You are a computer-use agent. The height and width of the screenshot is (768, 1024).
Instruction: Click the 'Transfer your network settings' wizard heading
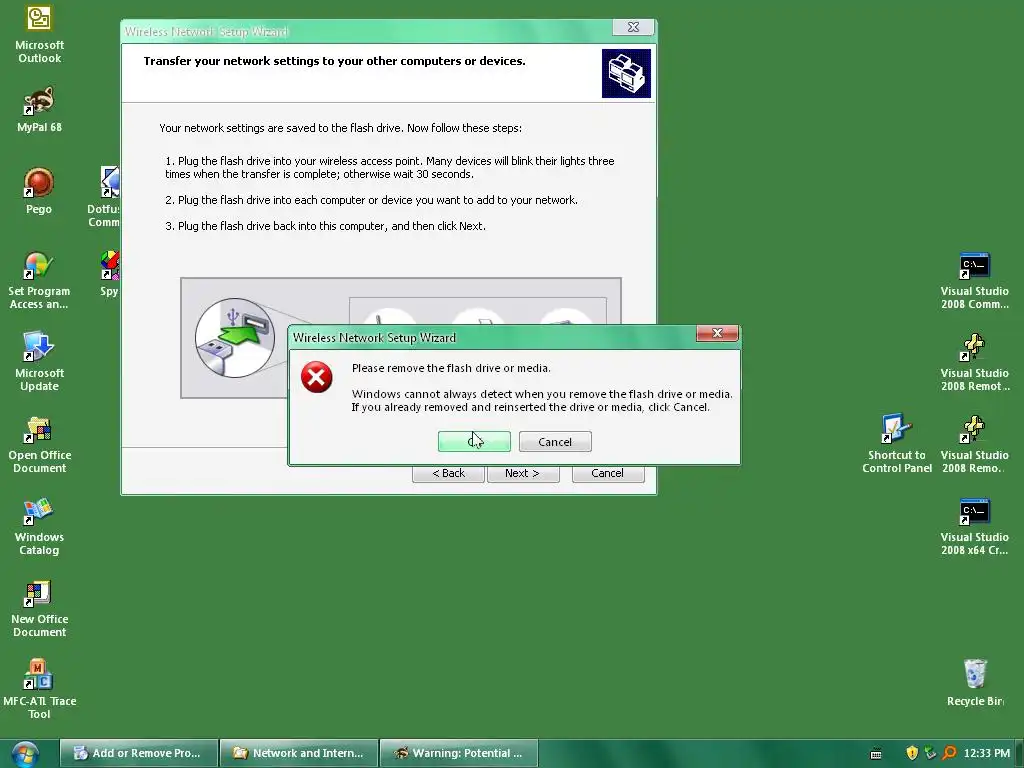[334, 61]
